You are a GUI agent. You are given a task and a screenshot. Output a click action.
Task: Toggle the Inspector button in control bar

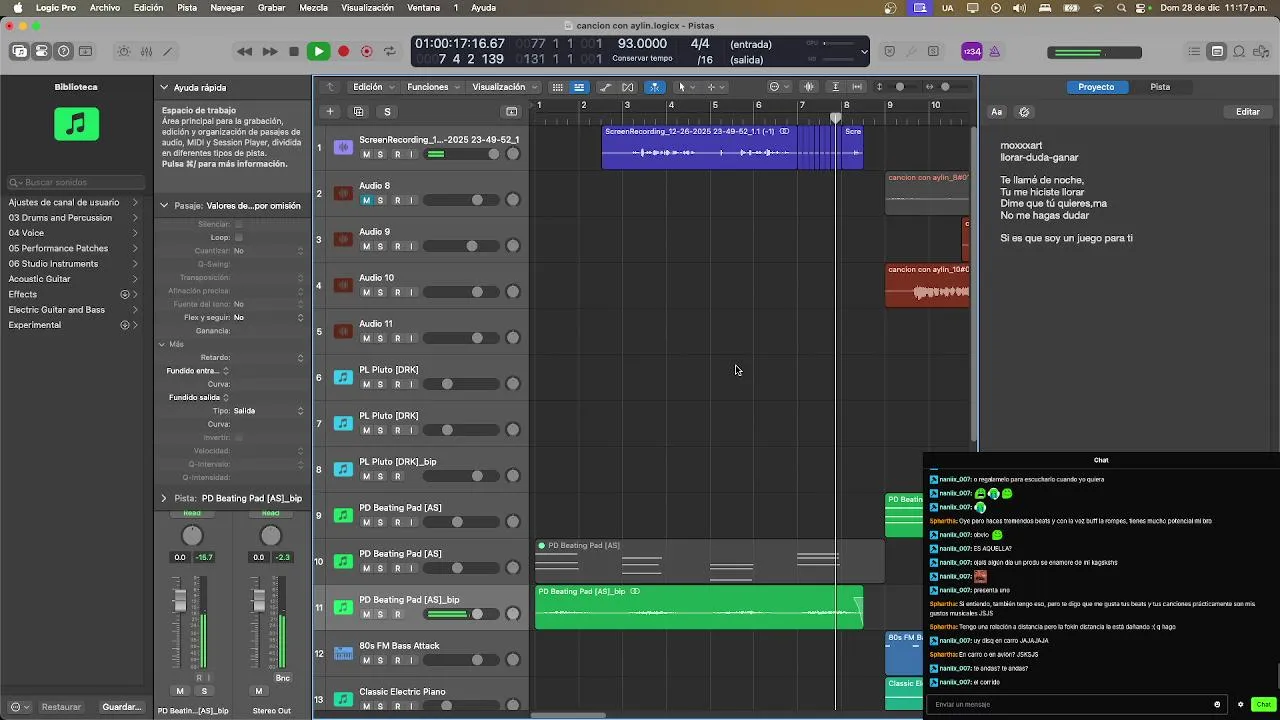[41, 51]
